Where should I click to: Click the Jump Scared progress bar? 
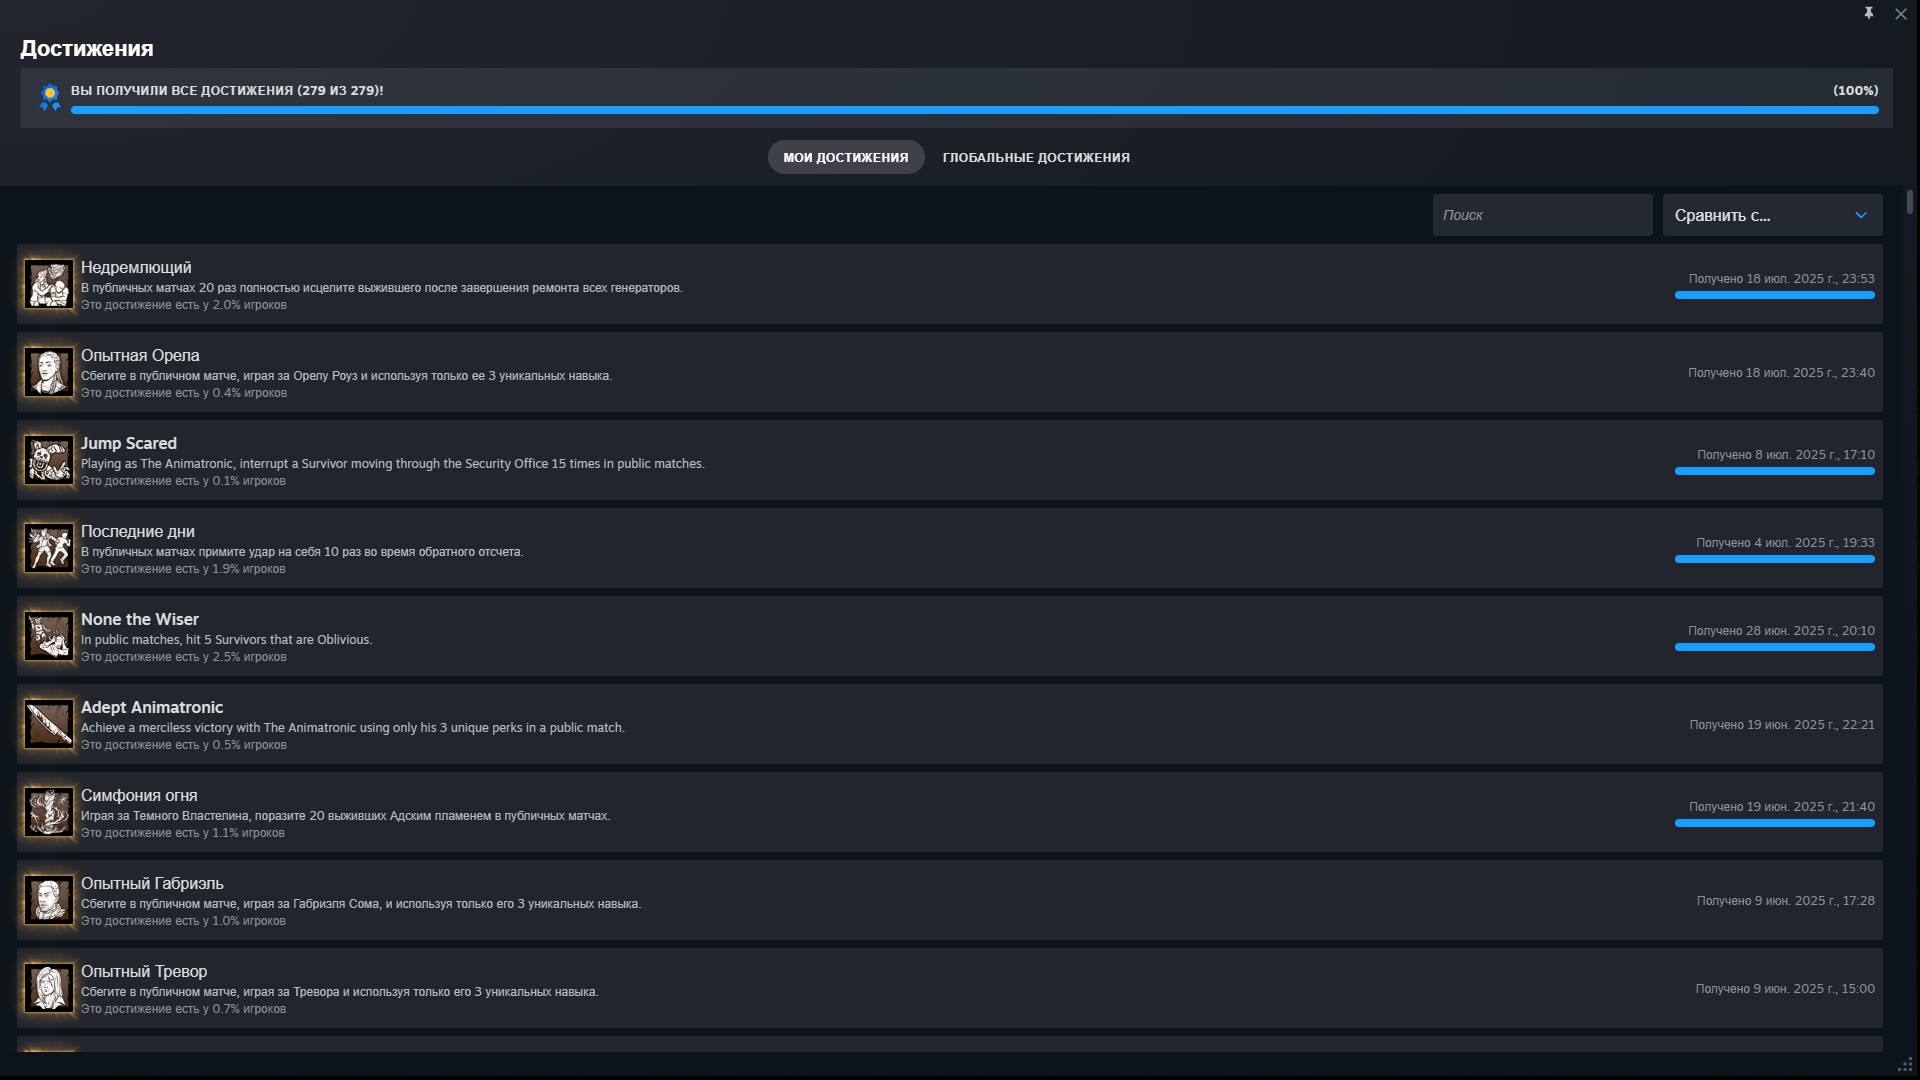tap(1773, 471)
